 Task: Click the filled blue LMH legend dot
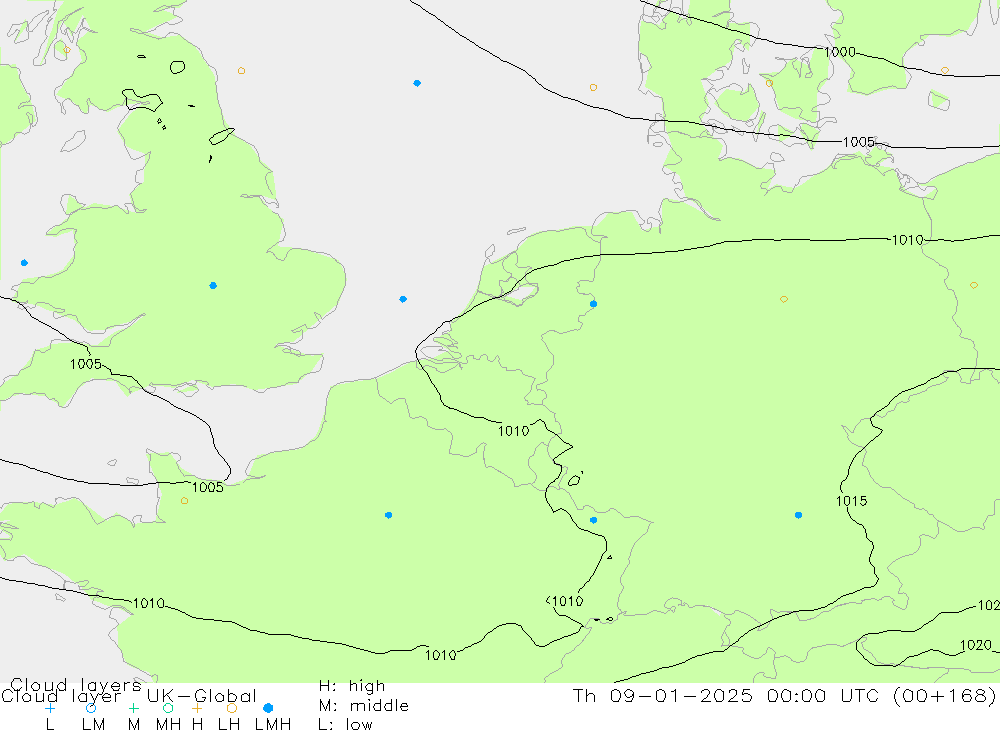point(268,708)
